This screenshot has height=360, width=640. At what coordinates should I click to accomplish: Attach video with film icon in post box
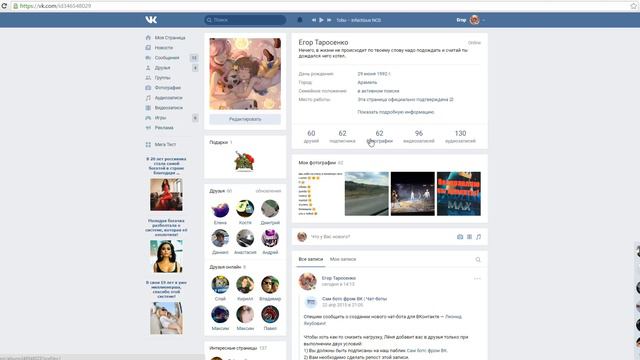pos(469,237)
